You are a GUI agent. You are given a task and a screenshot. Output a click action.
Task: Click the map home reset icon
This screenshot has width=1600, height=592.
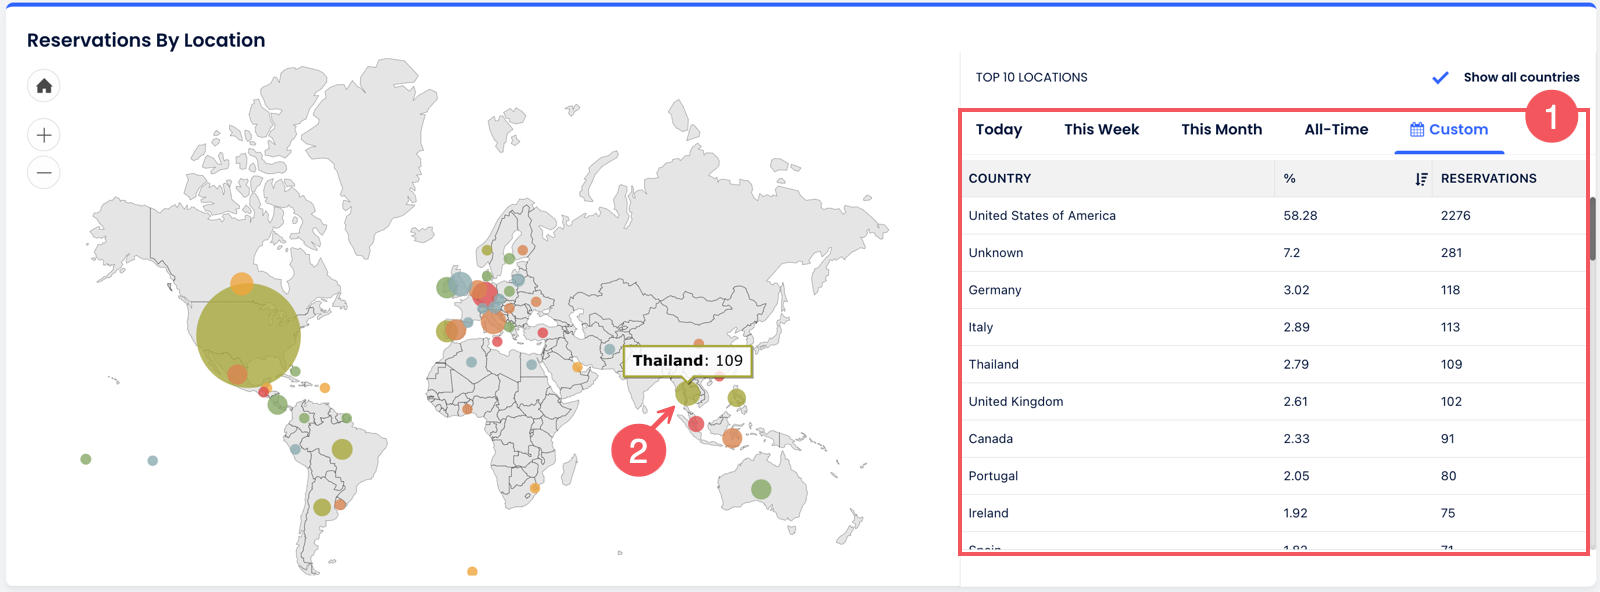44,86
